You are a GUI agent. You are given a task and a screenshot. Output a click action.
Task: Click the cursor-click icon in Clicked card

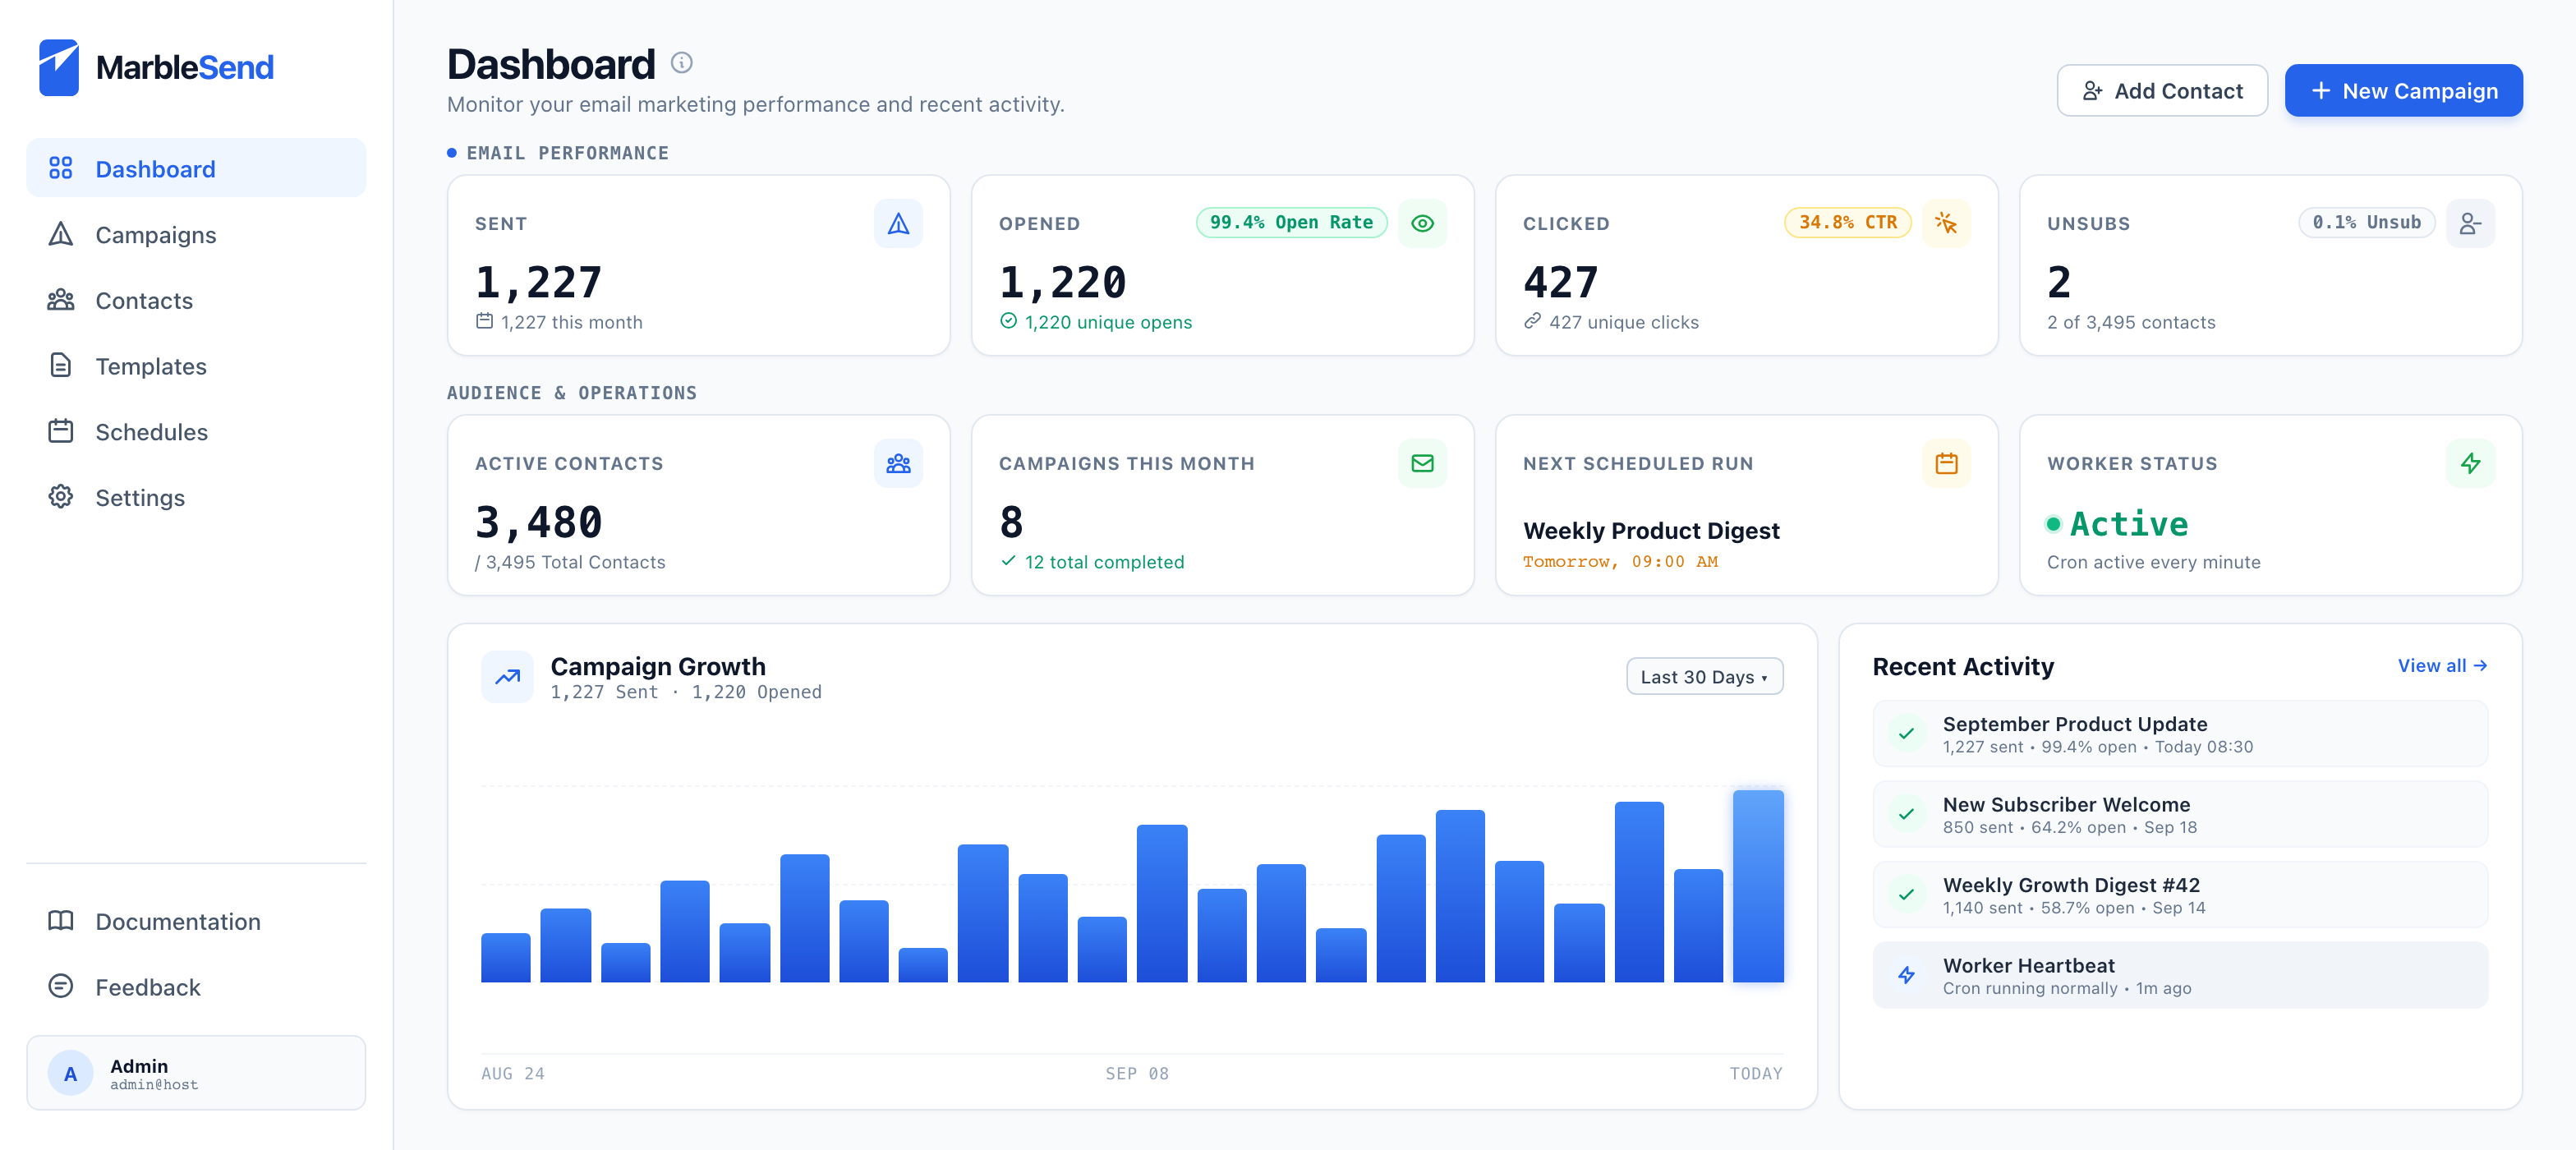[1946, 223]
